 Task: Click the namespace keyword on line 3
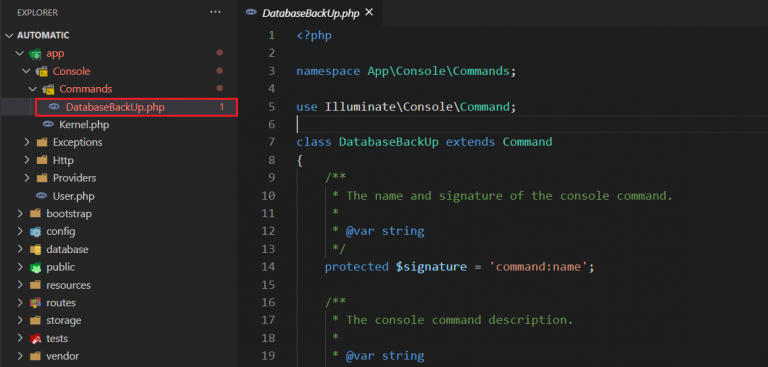coord(328,71)
